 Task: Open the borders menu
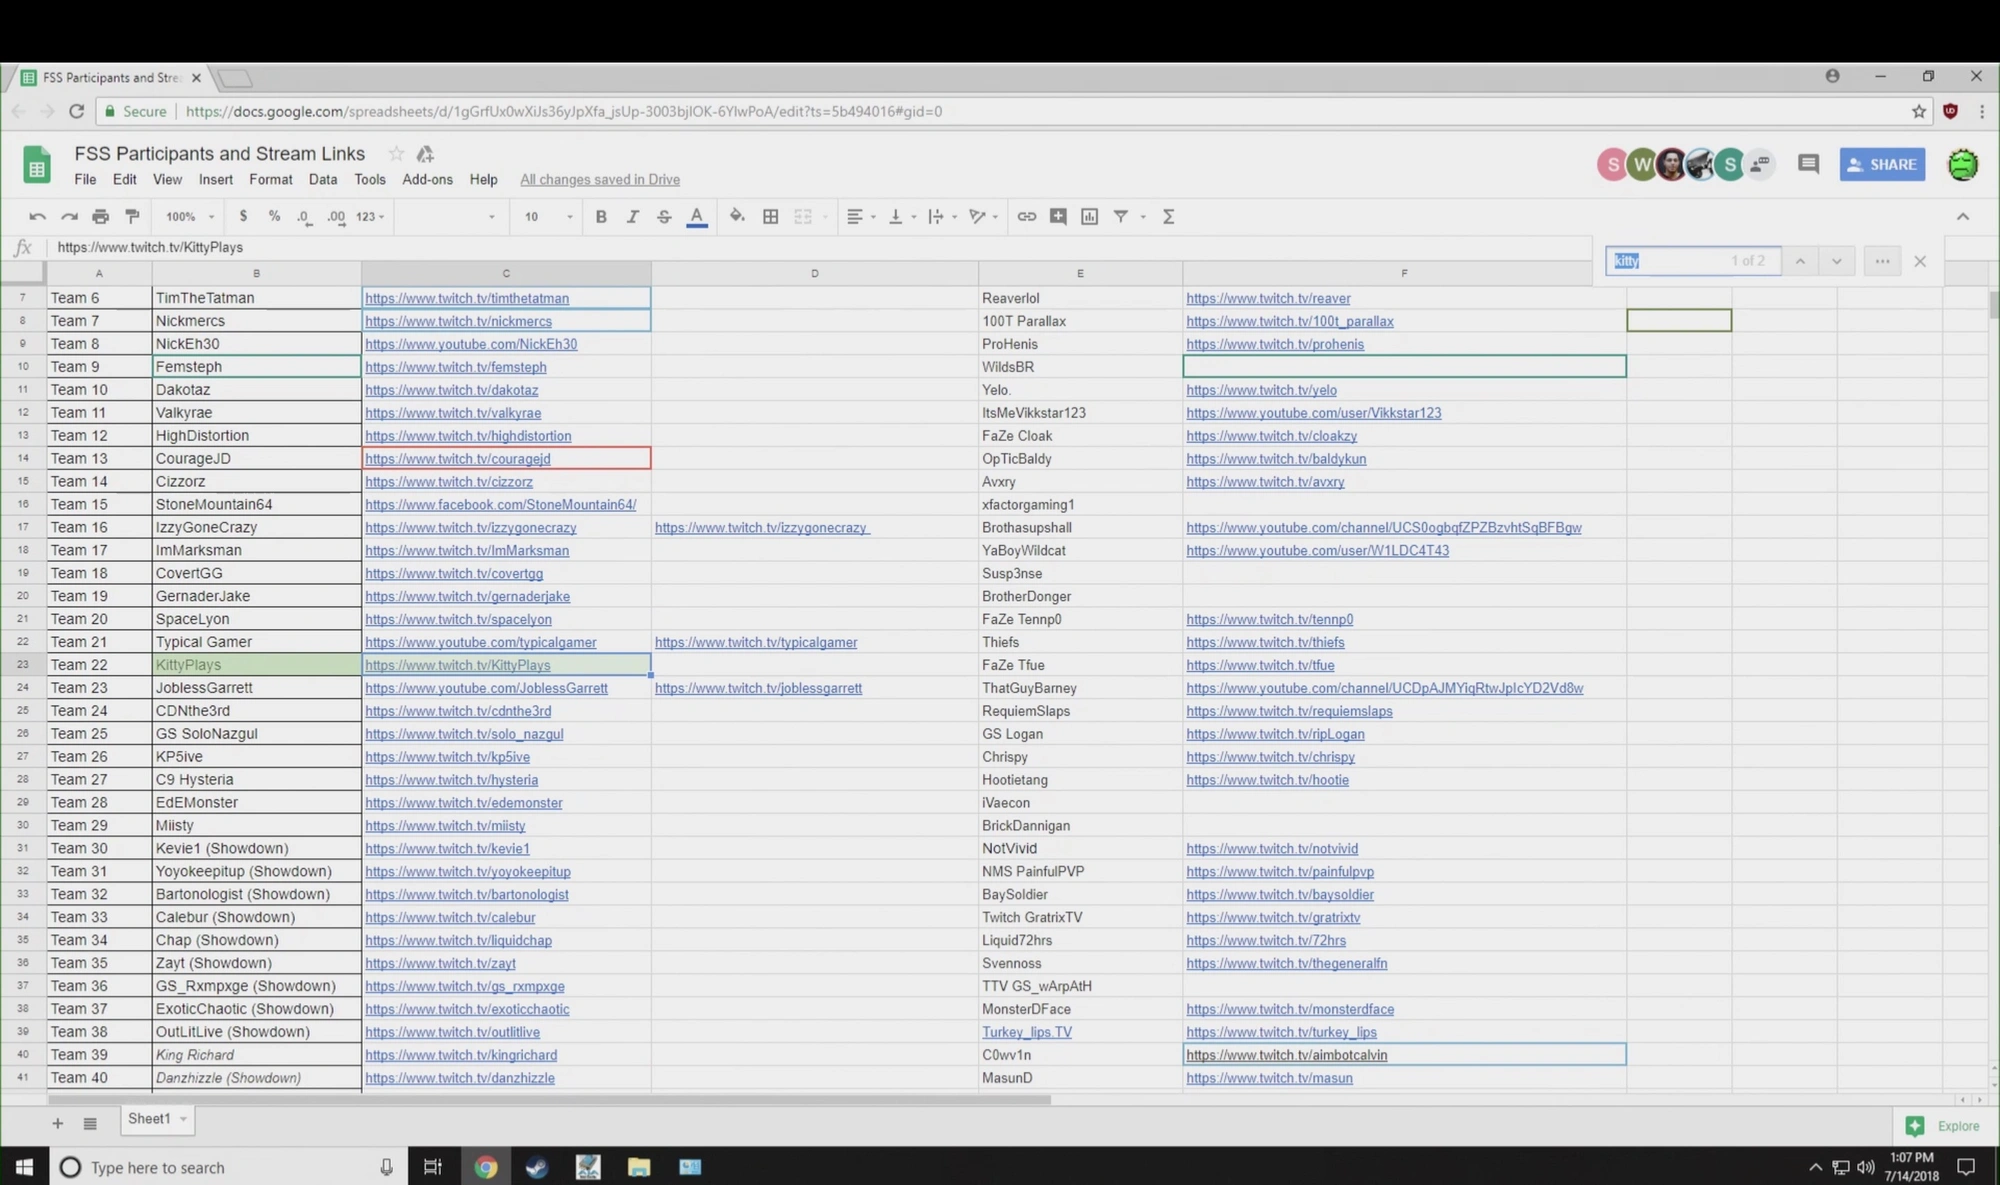[770, 216]
